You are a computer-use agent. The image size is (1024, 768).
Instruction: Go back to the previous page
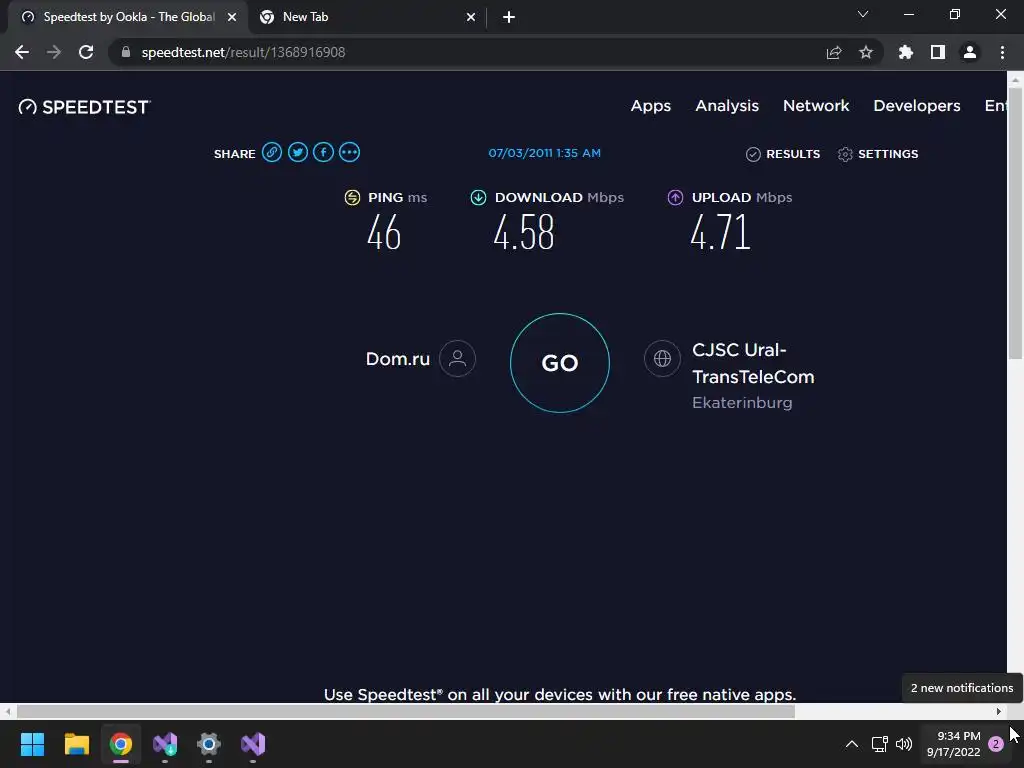click(x=22, y=52)
